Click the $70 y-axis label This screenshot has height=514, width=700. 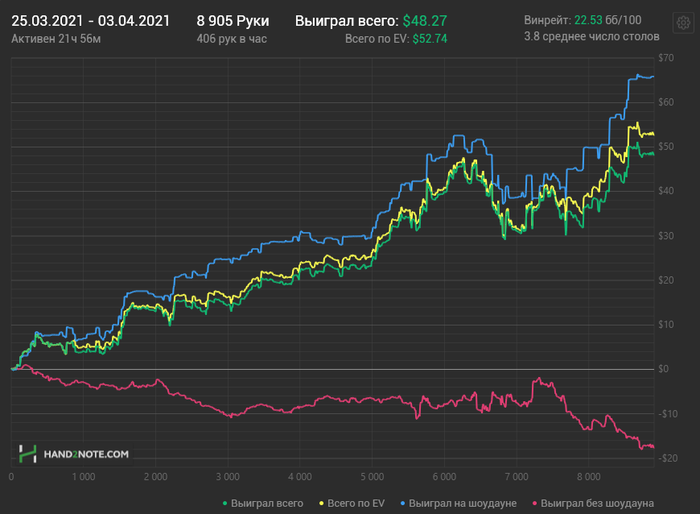tap(666, 58)
